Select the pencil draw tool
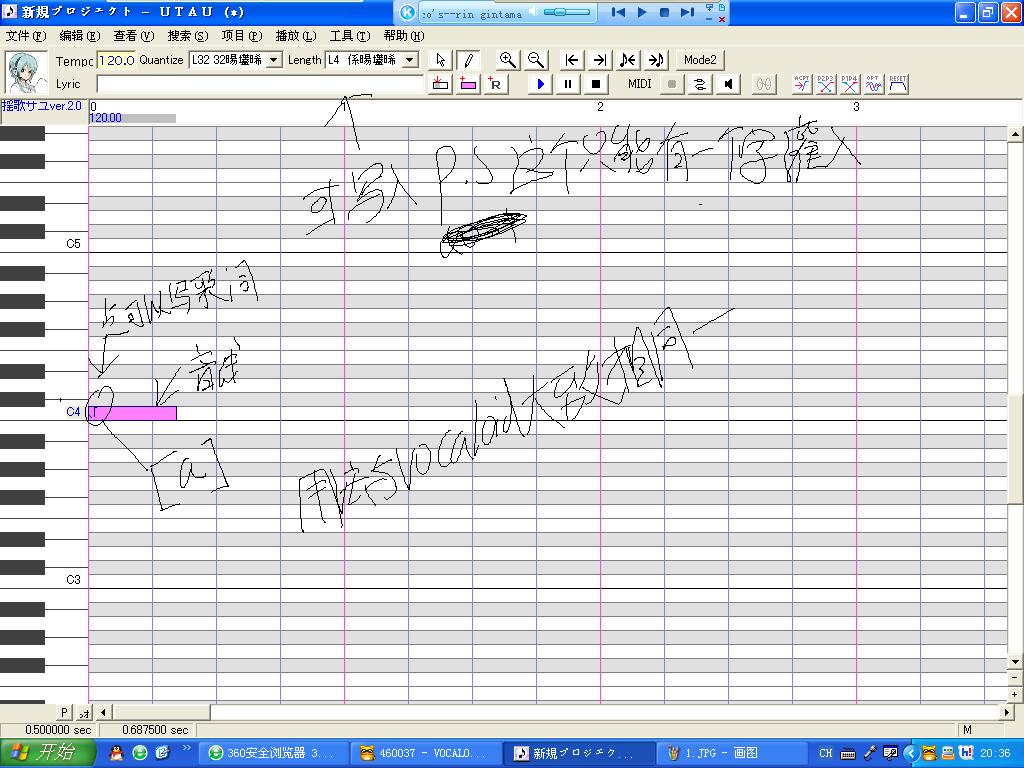This screenshot has width=1024, height=768. click(468, 60)
